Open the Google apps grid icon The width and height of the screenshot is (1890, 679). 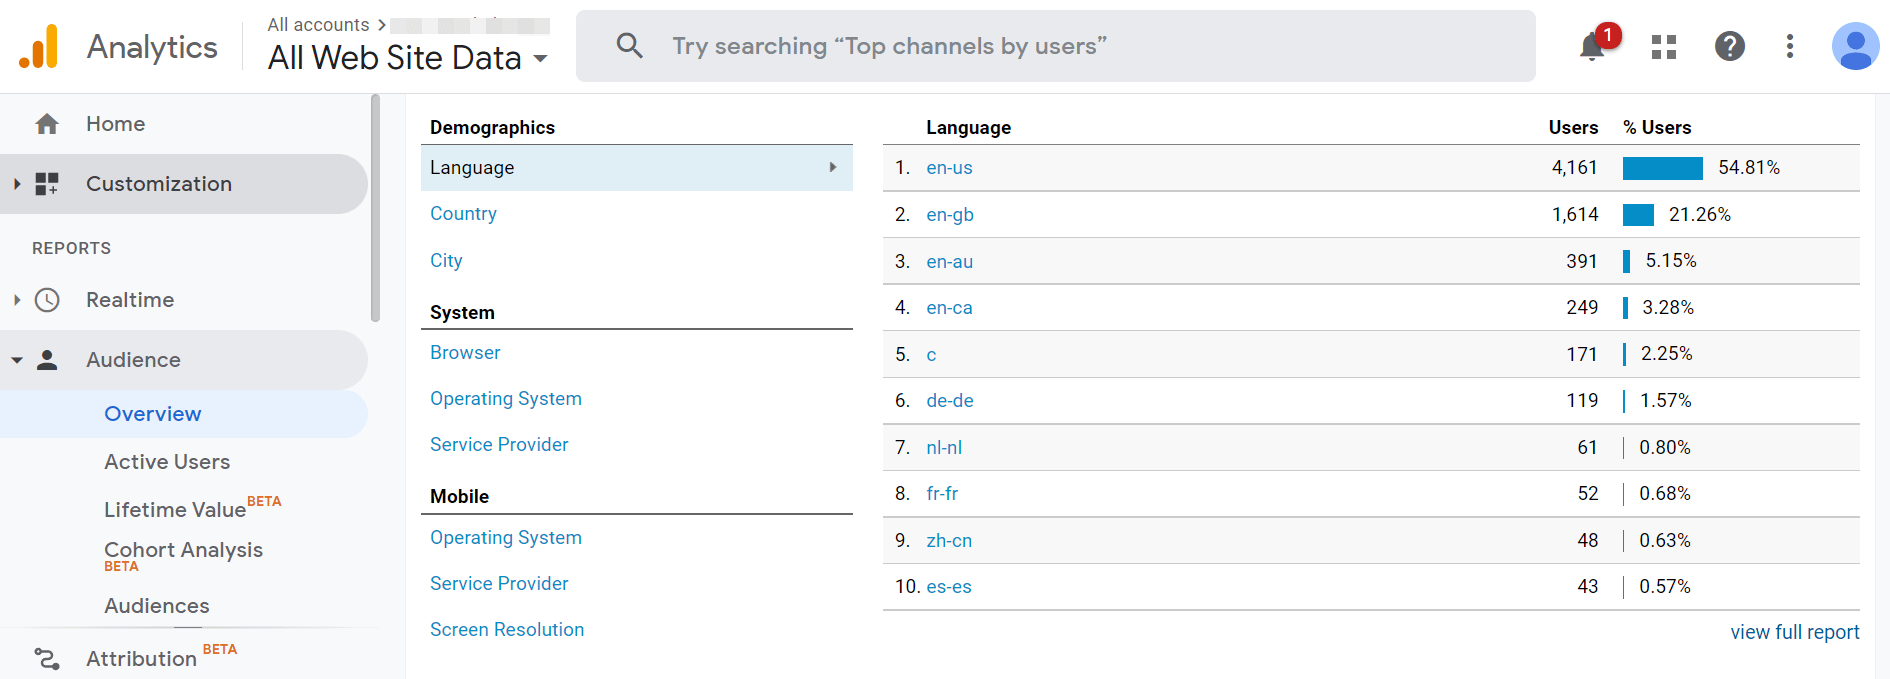coord(1664,47)
